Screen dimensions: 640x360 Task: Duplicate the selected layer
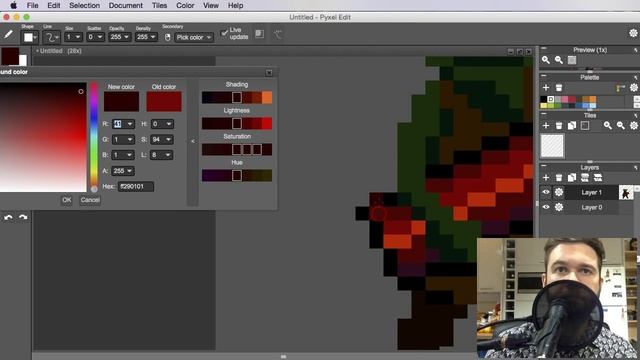tap(572, 178)
